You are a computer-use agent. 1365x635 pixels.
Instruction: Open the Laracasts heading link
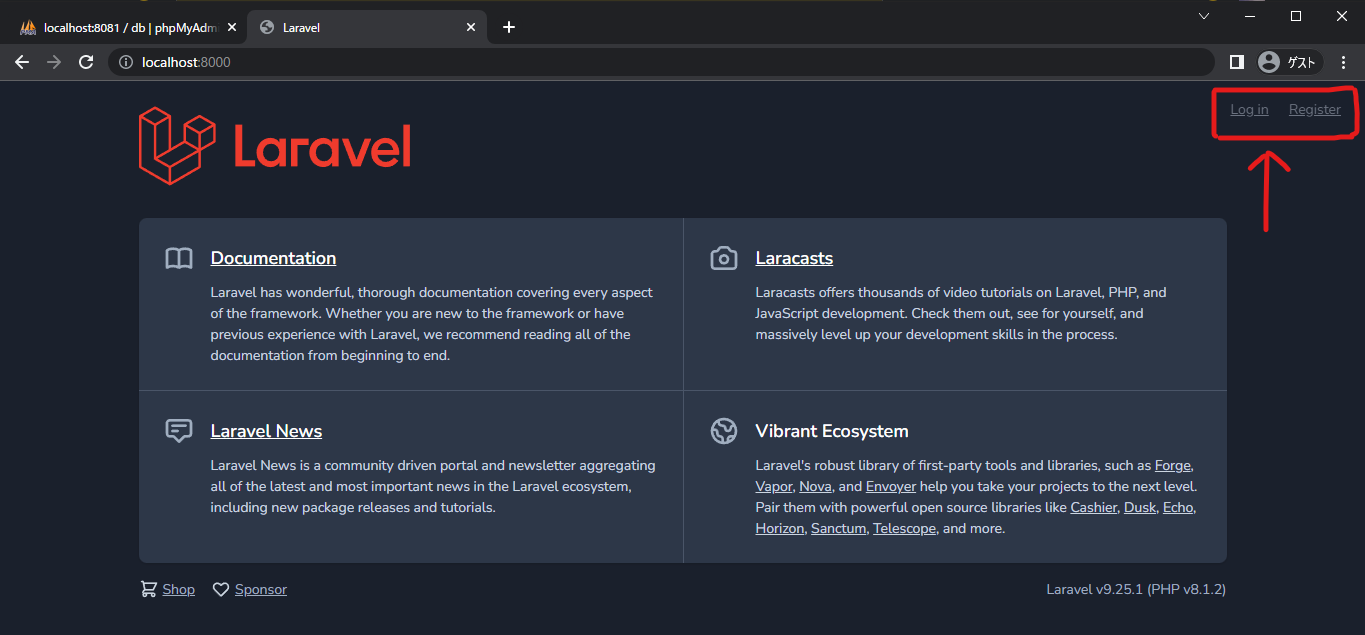point(794,258)
